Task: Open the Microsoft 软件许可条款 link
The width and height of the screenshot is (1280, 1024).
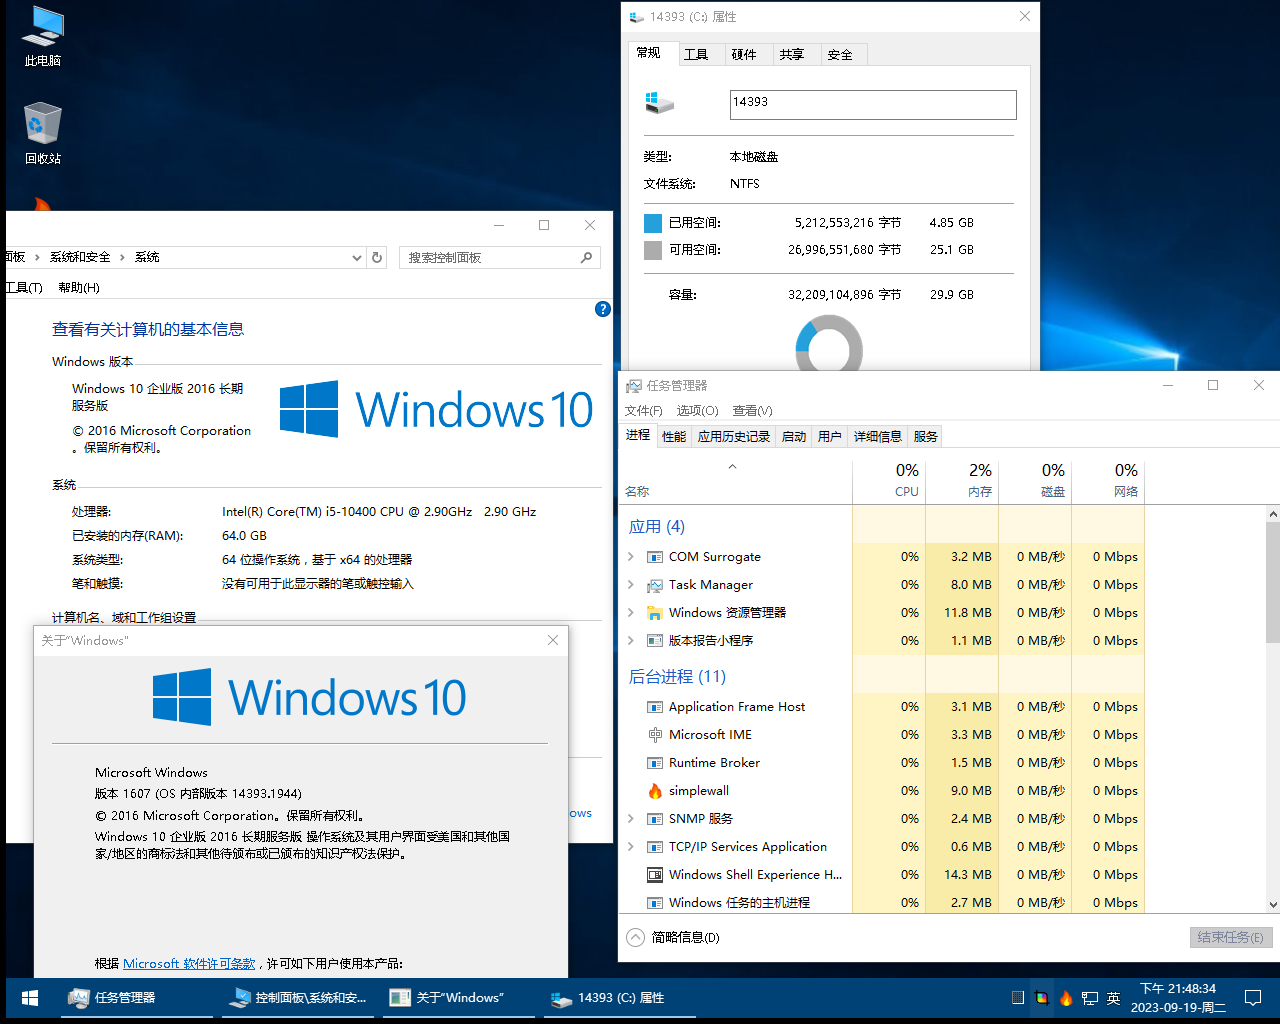Action: pyautogui.click(x=189, y=964)
